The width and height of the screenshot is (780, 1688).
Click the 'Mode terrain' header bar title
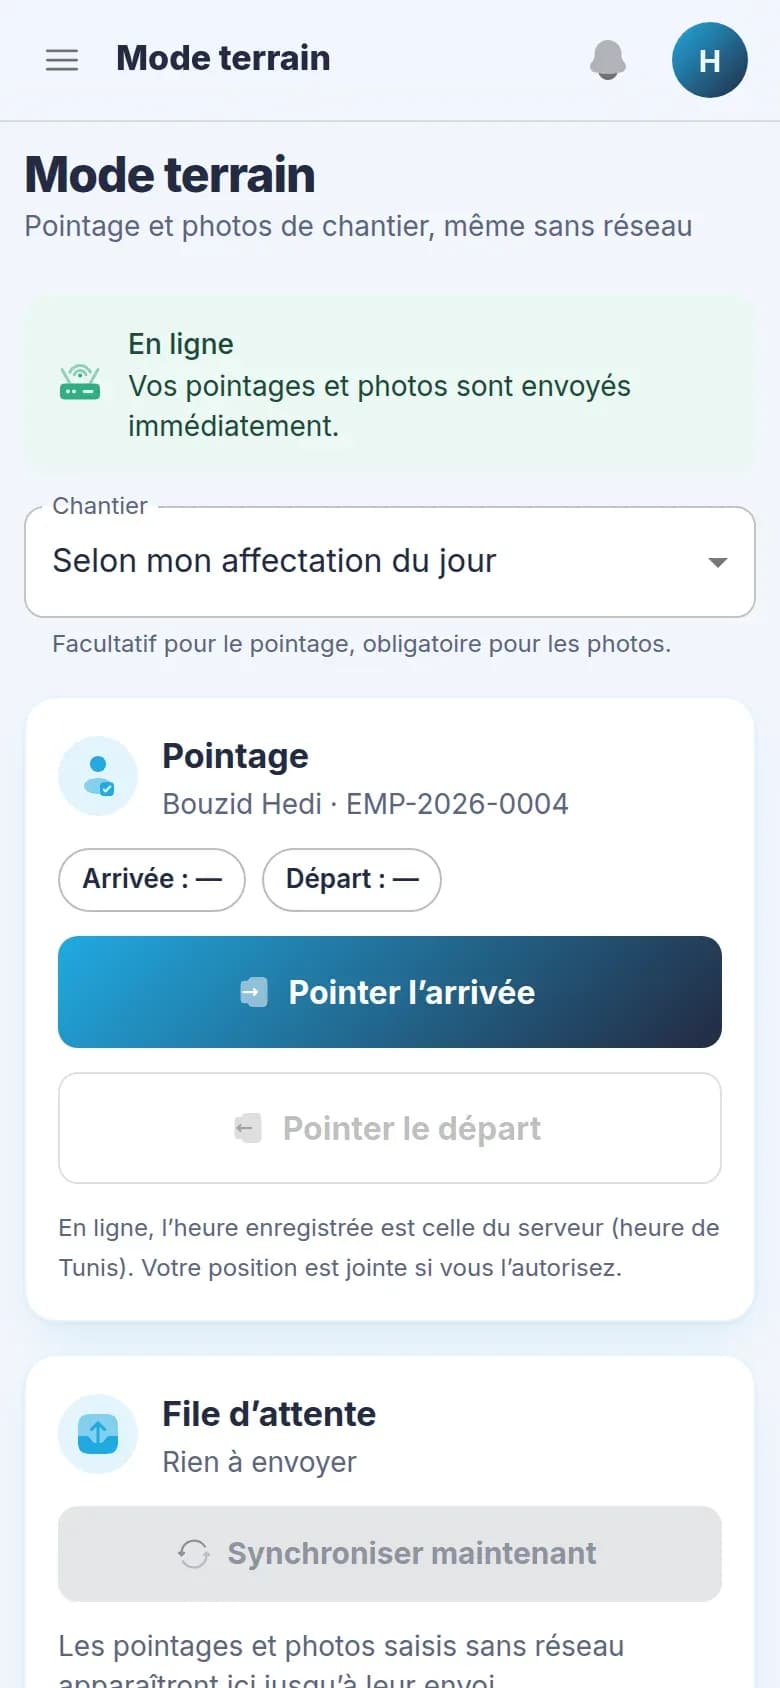[x=223, y=58]
